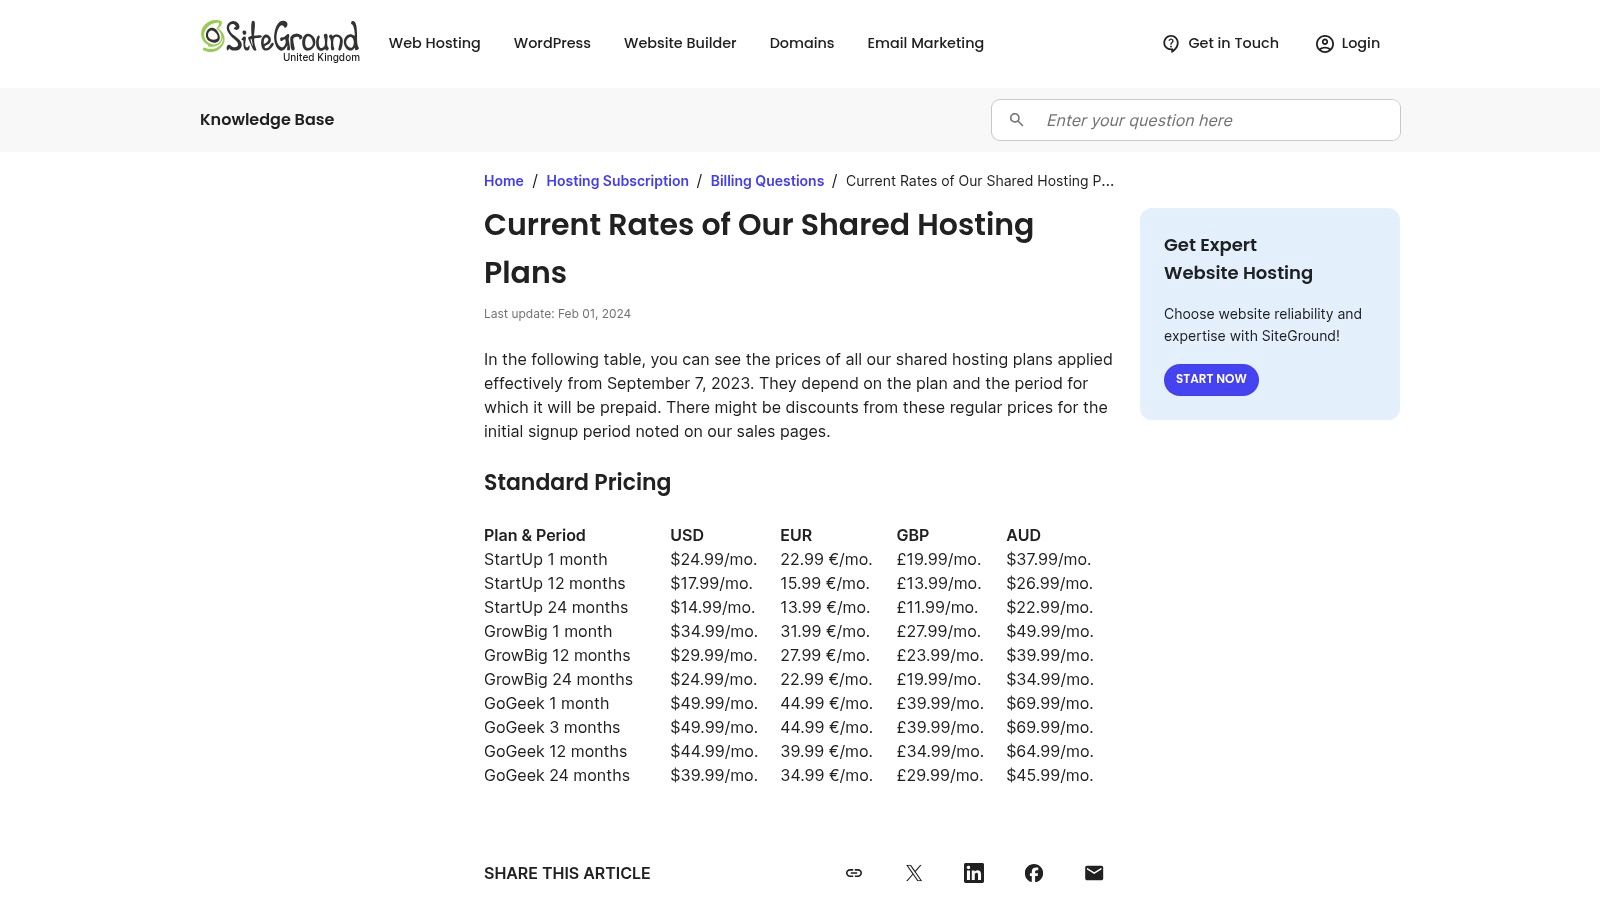
Task: Click the GoGeek 1 month row label
Action: point(546,703)
